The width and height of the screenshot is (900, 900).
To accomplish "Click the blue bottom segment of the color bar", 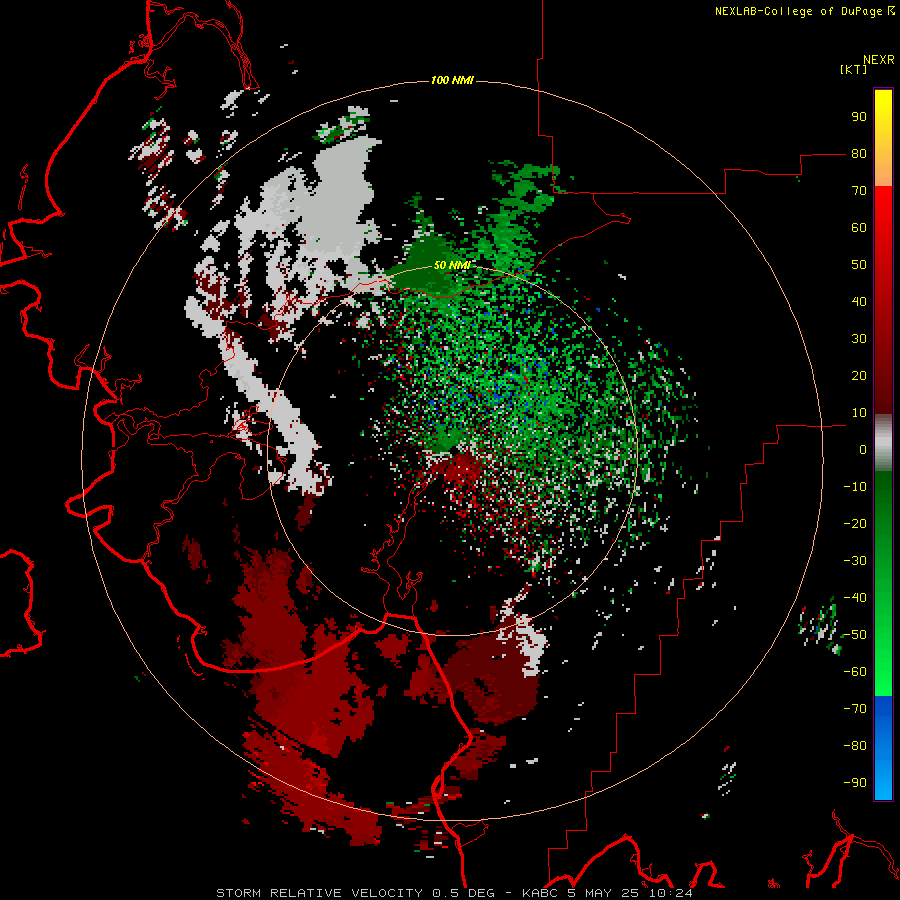I will coord(883,748).
